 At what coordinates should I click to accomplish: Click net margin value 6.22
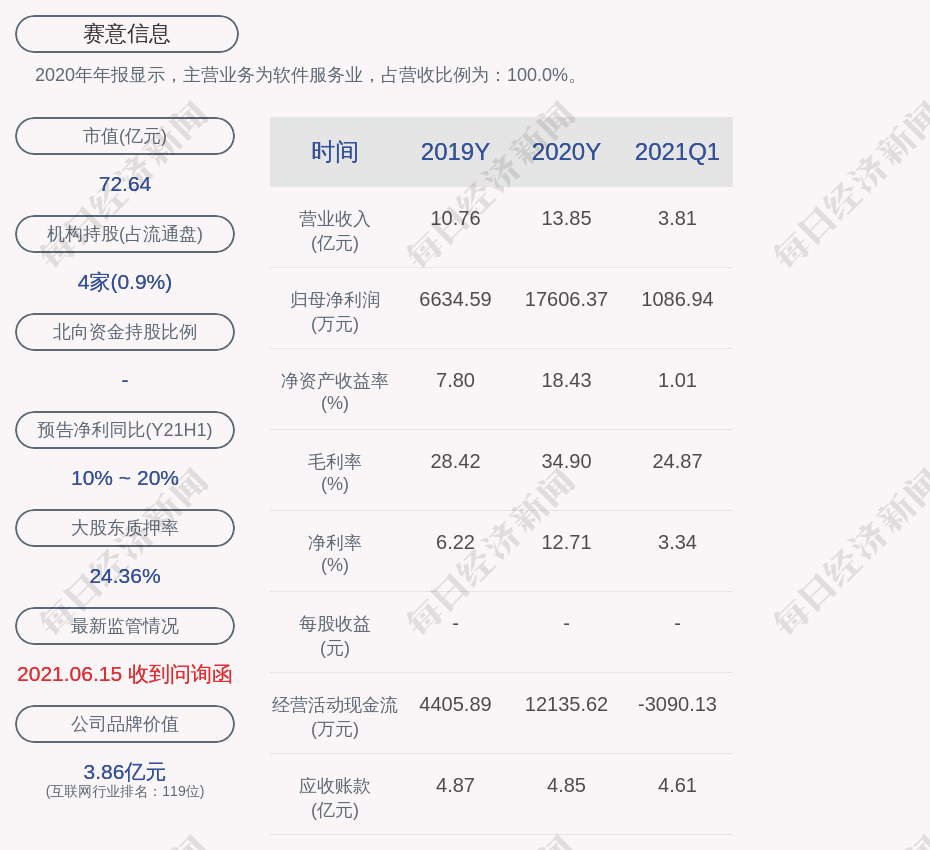click(455, 542)
